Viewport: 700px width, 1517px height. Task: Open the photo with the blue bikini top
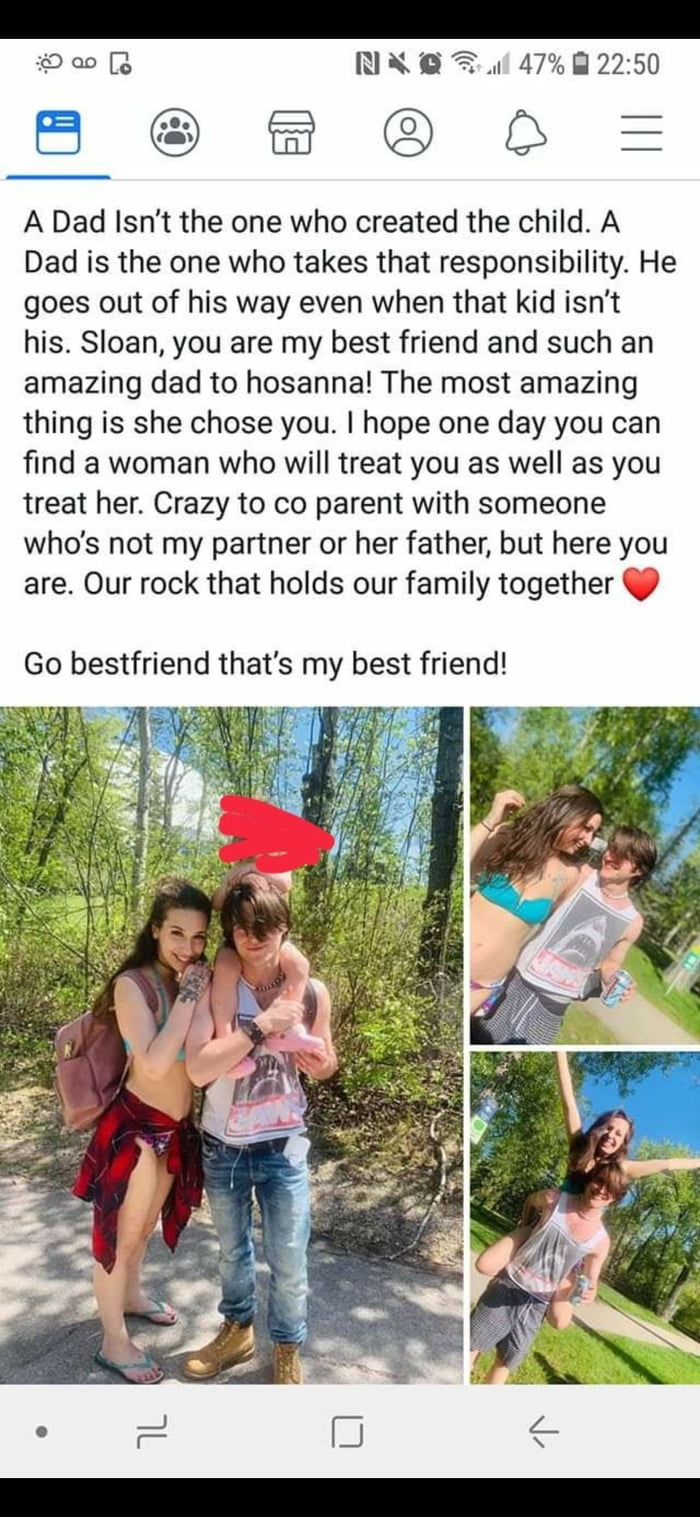585,875
